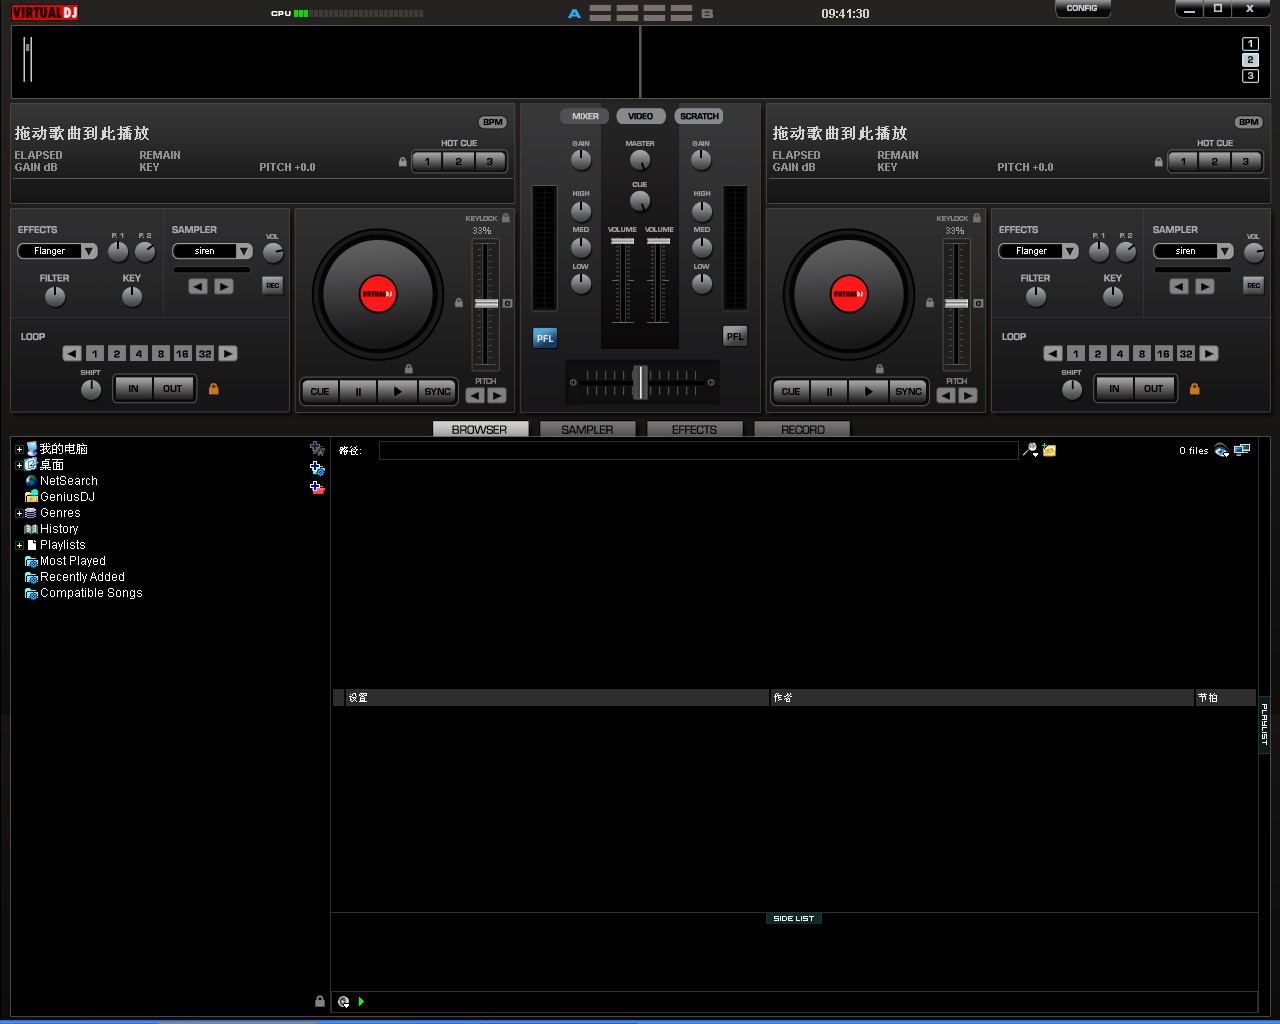Select GeniusDJ in the folder tree
The image size is (1280, 1024).
[67, 497]
